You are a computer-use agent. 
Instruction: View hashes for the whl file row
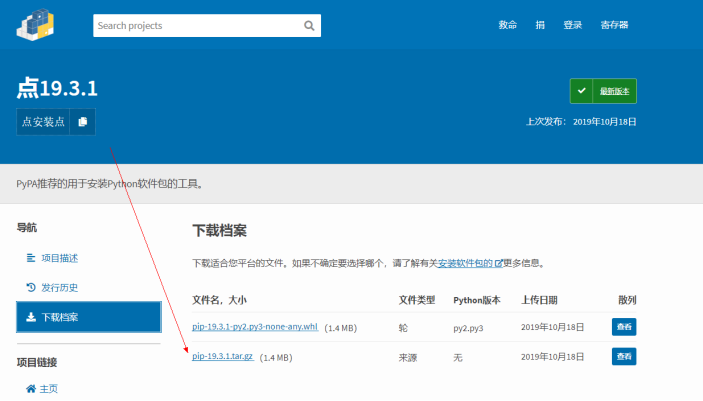click(624, 327)
